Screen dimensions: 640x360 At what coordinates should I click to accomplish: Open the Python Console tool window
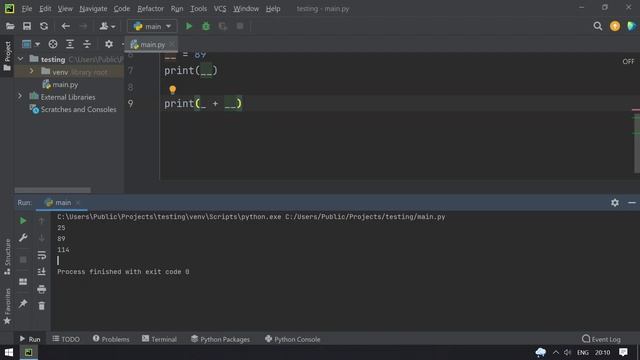coord(293,339)
